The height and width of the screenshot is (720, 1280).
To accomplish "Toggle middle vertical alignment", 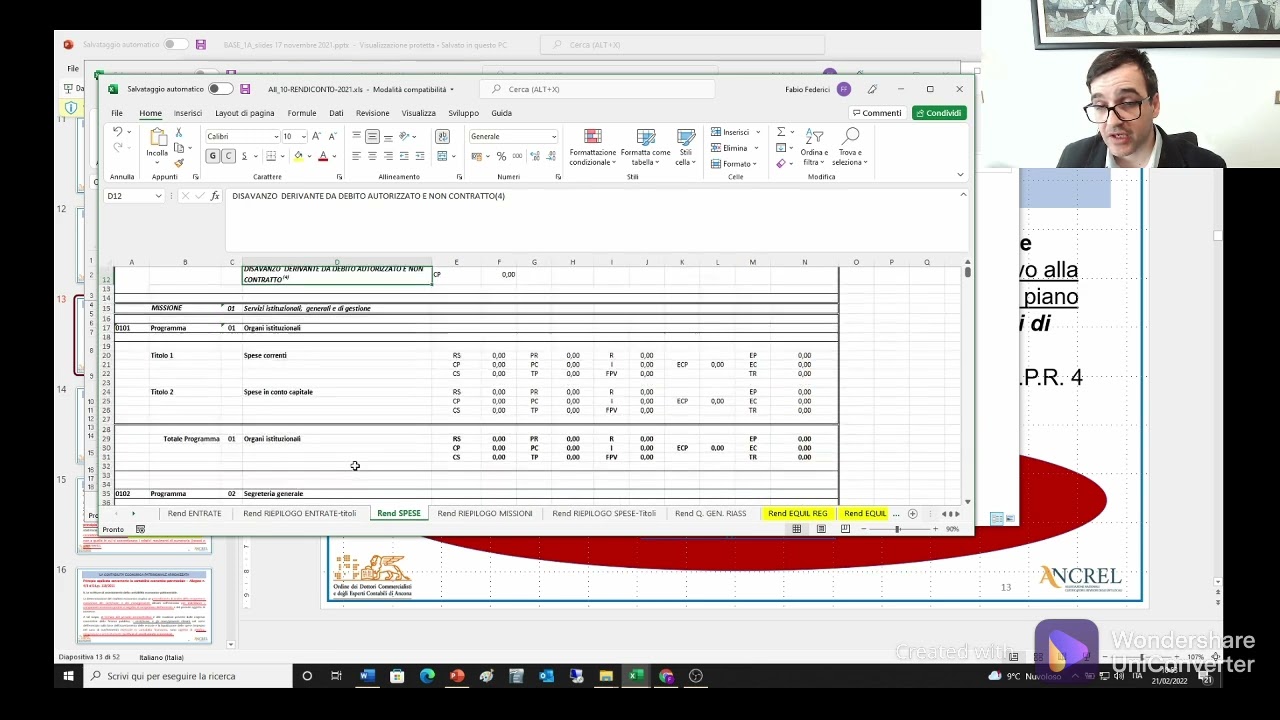I will coord(372,136).
